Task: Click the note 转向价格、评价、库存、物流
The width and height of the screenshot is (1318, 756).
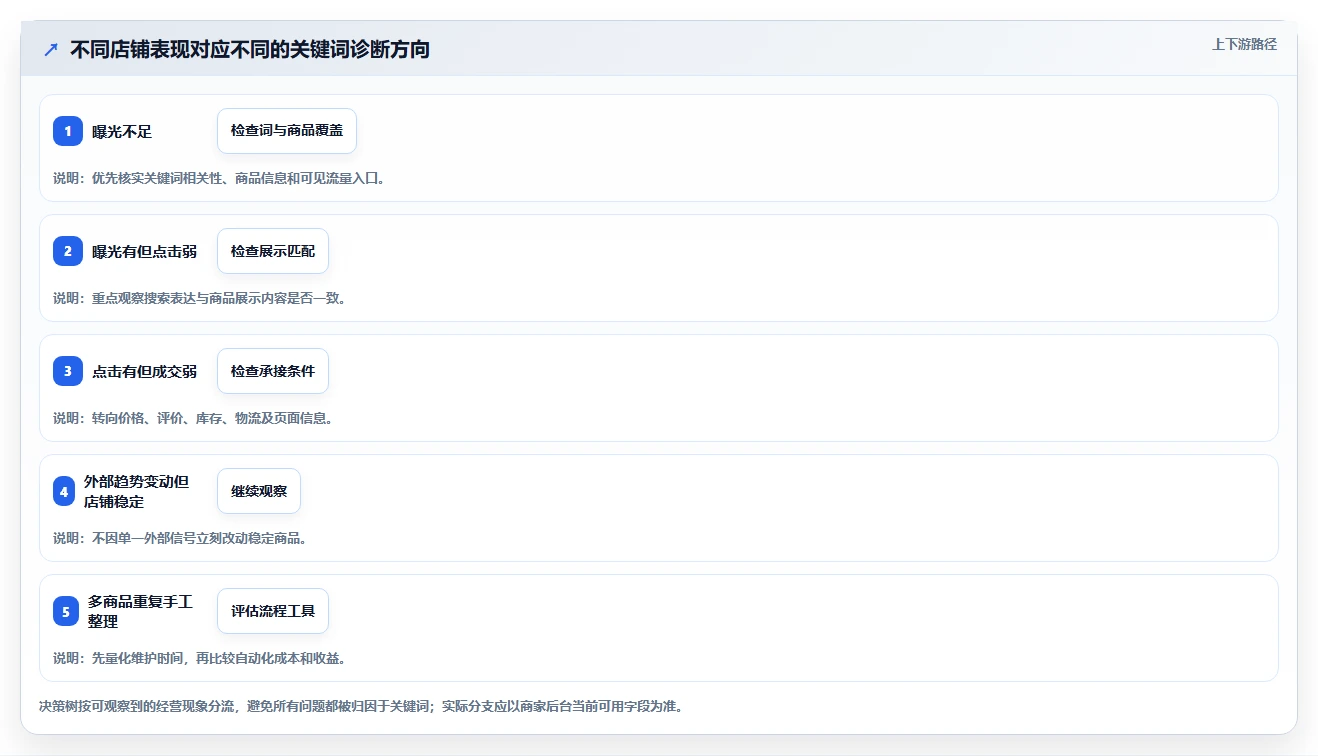Action: point(193,418)
